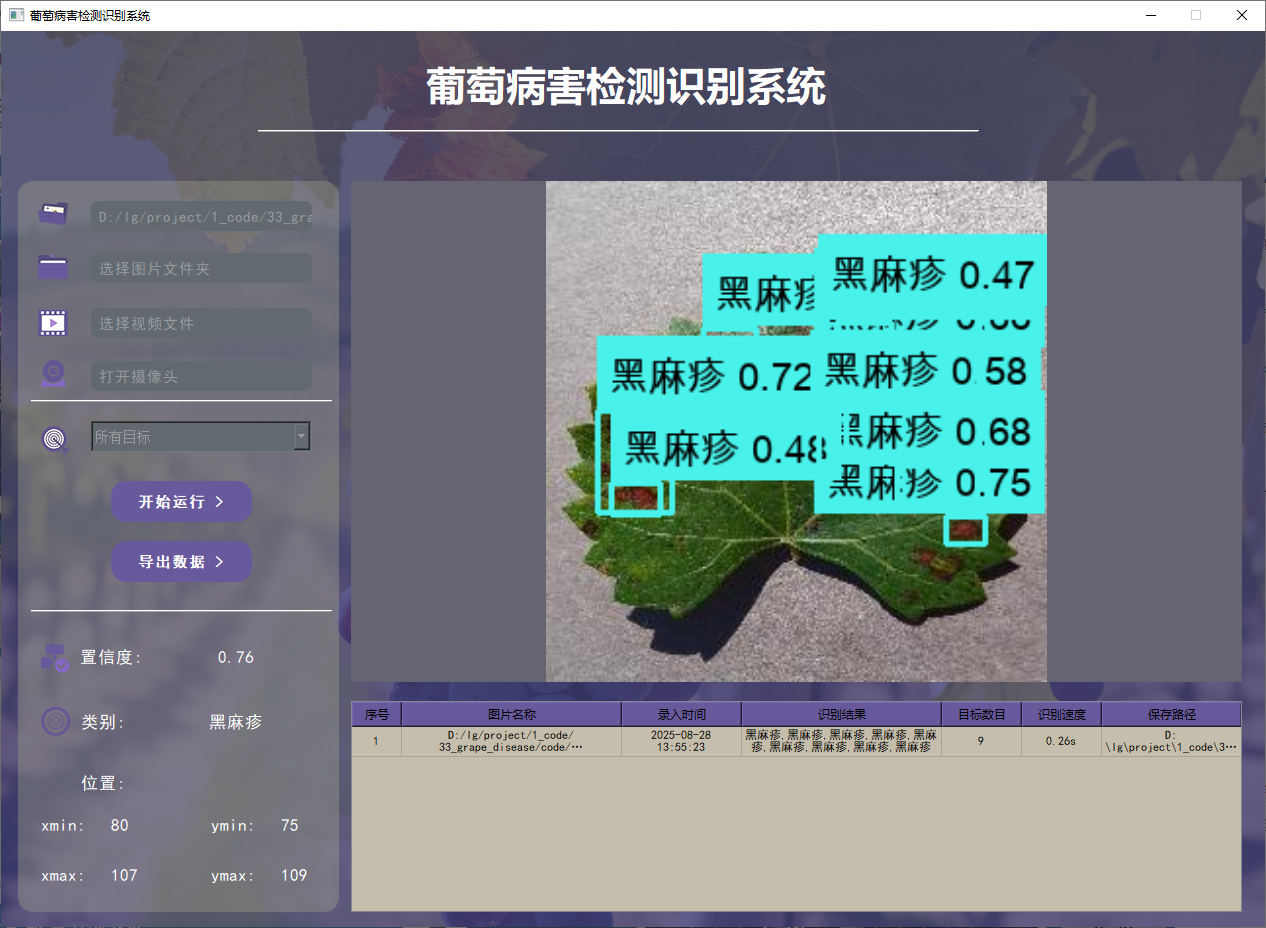Open the 所有目标 dropdown
1266x928 pixels.
click(x=201, y=436)
